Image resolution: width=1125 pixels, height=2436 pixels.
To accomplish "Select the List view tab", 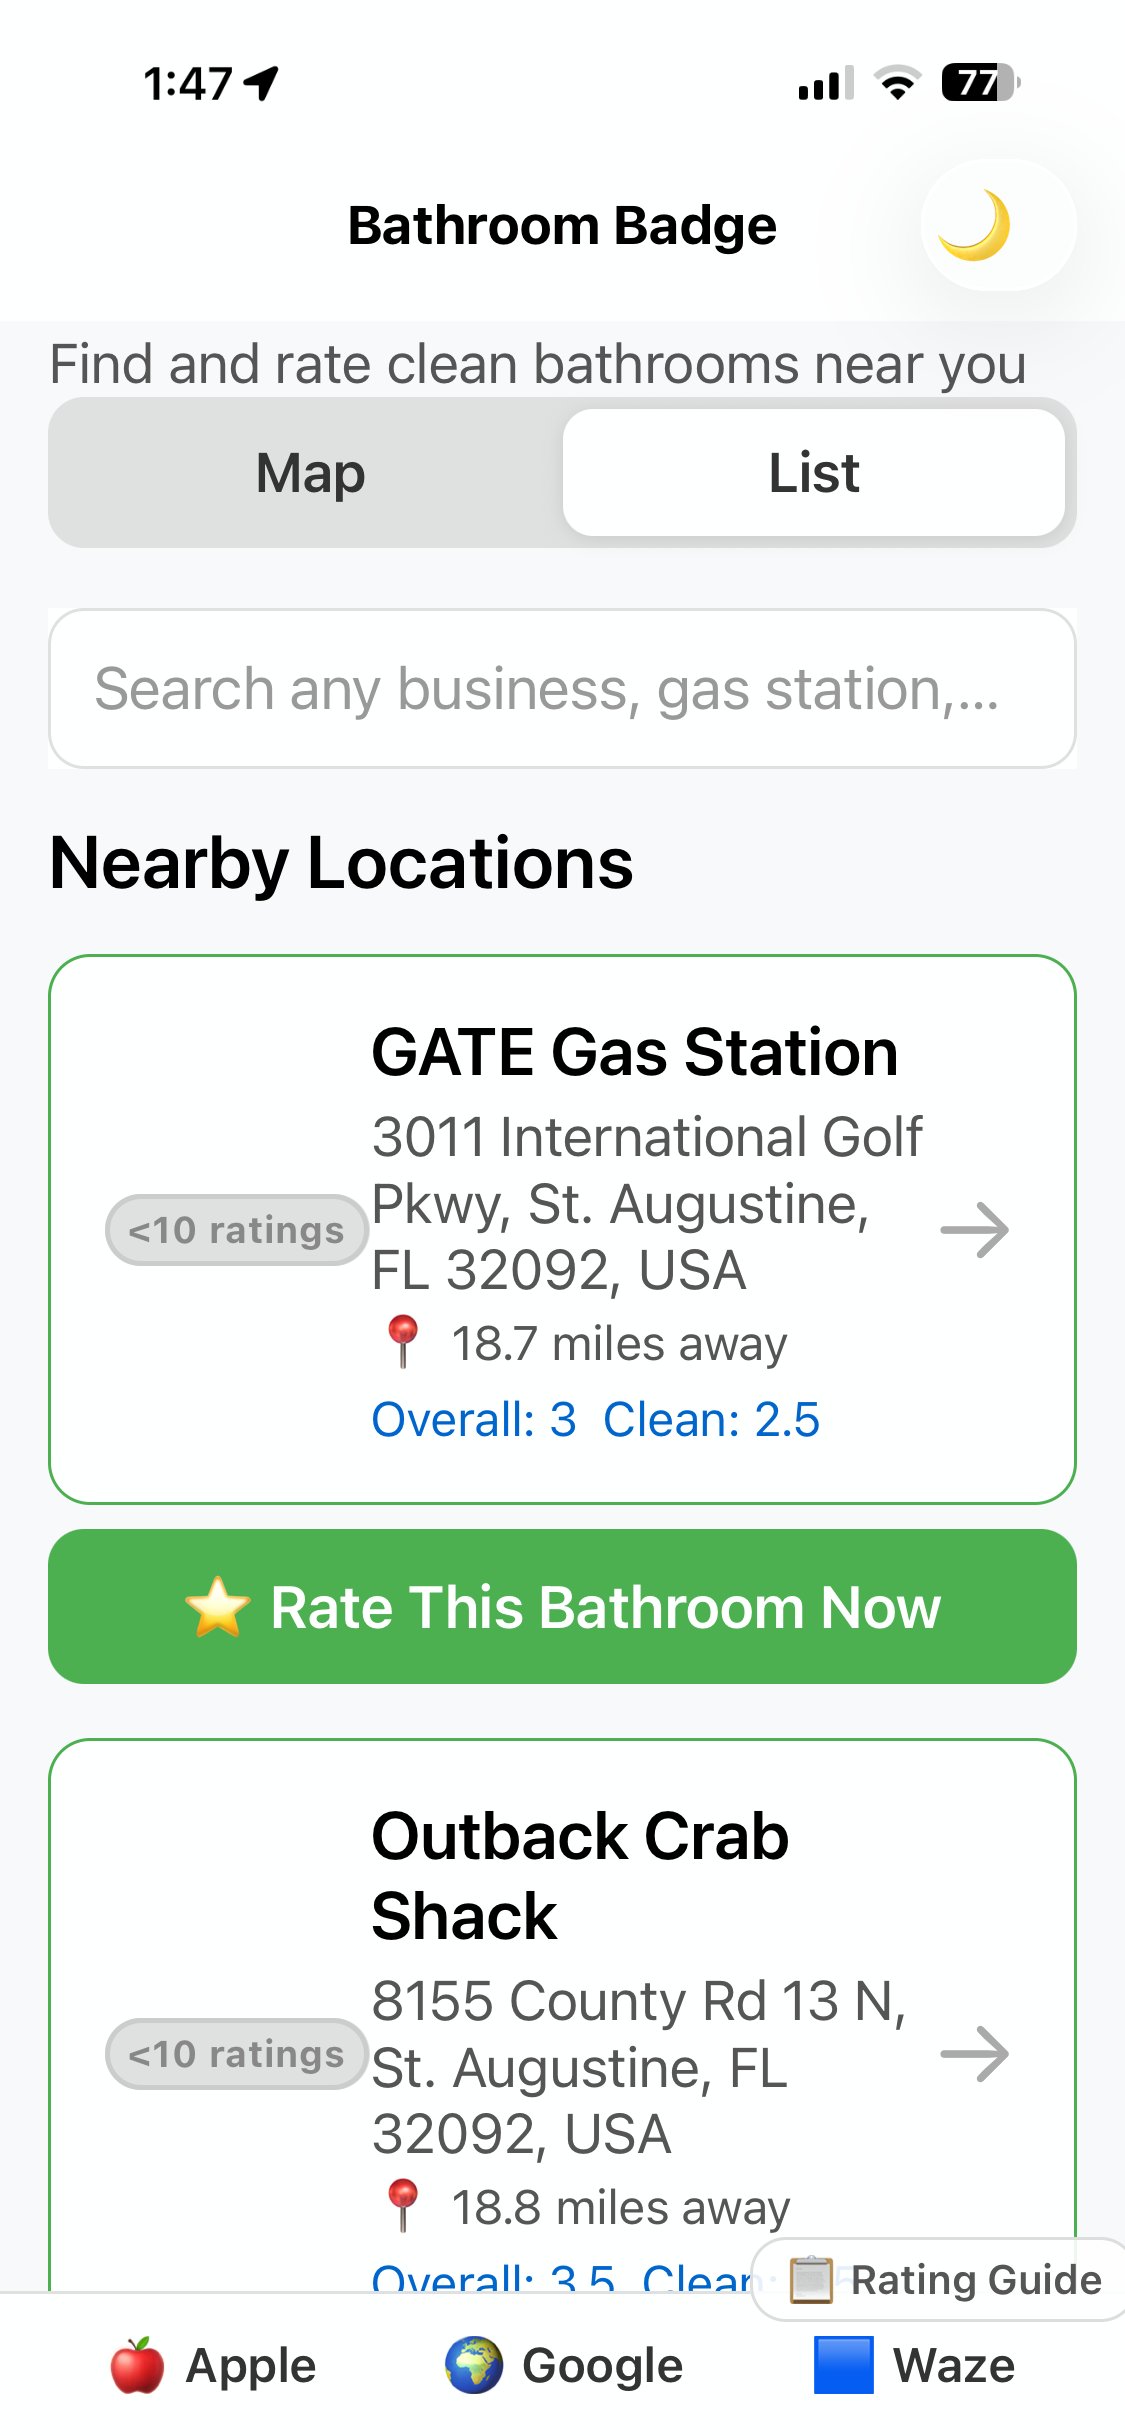I will coord(814,473).
